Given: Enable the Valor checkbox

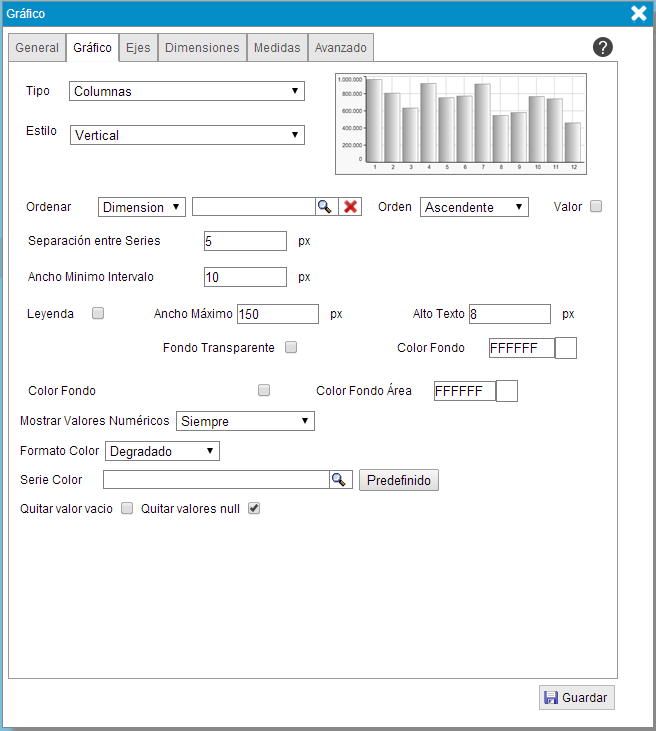Looking at the screenshot, I should (x=596, y=206).
